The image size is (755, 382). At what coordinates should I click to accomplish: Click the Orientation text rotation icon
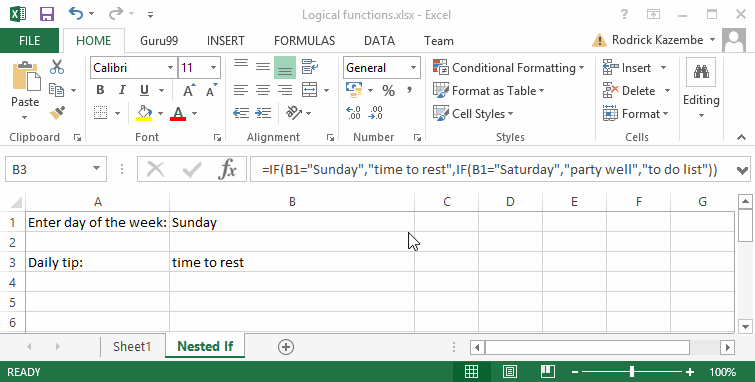294,113
